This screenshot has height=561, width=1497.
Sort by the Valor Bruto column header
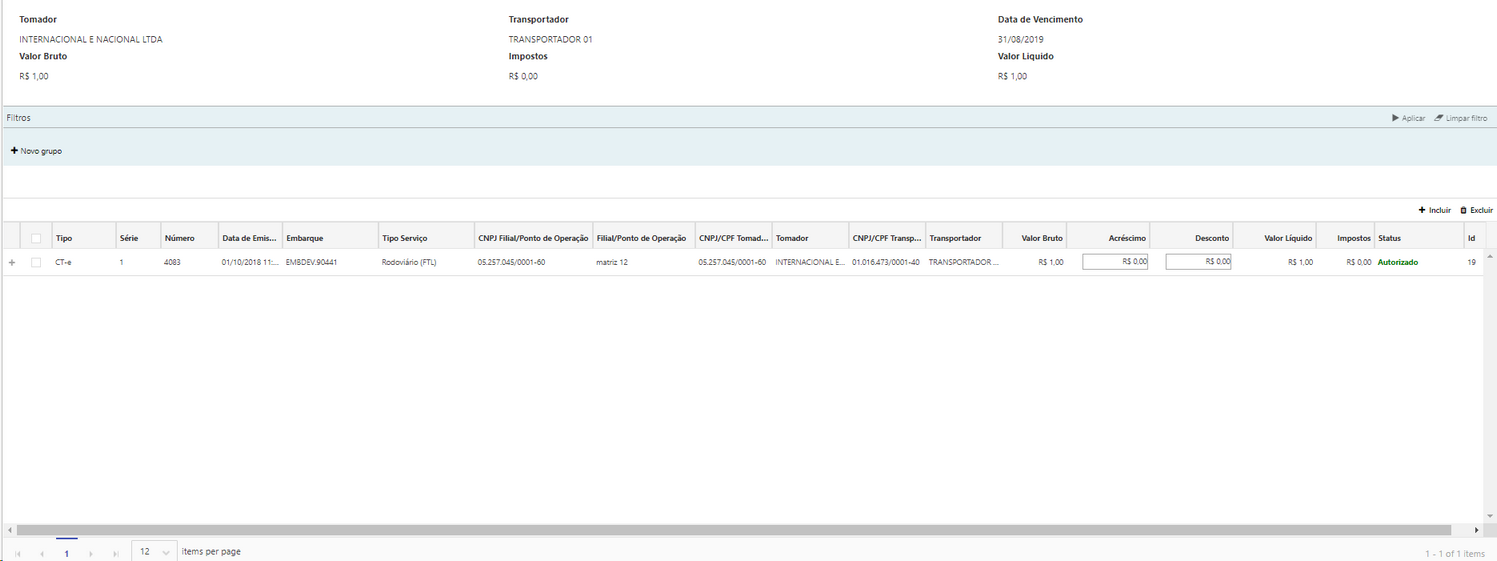point(1041,238)
